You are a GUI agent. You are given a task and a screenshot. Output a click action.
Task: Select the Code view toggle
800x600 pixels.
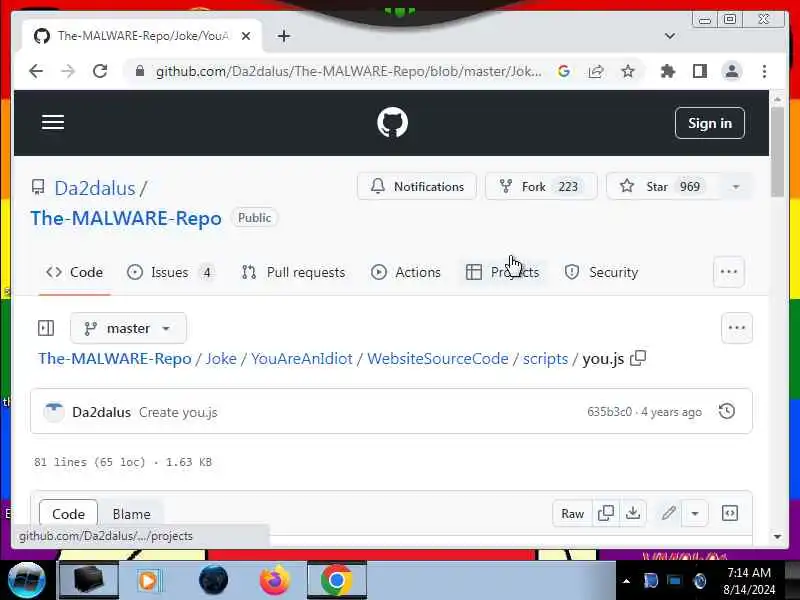point(68,514)
